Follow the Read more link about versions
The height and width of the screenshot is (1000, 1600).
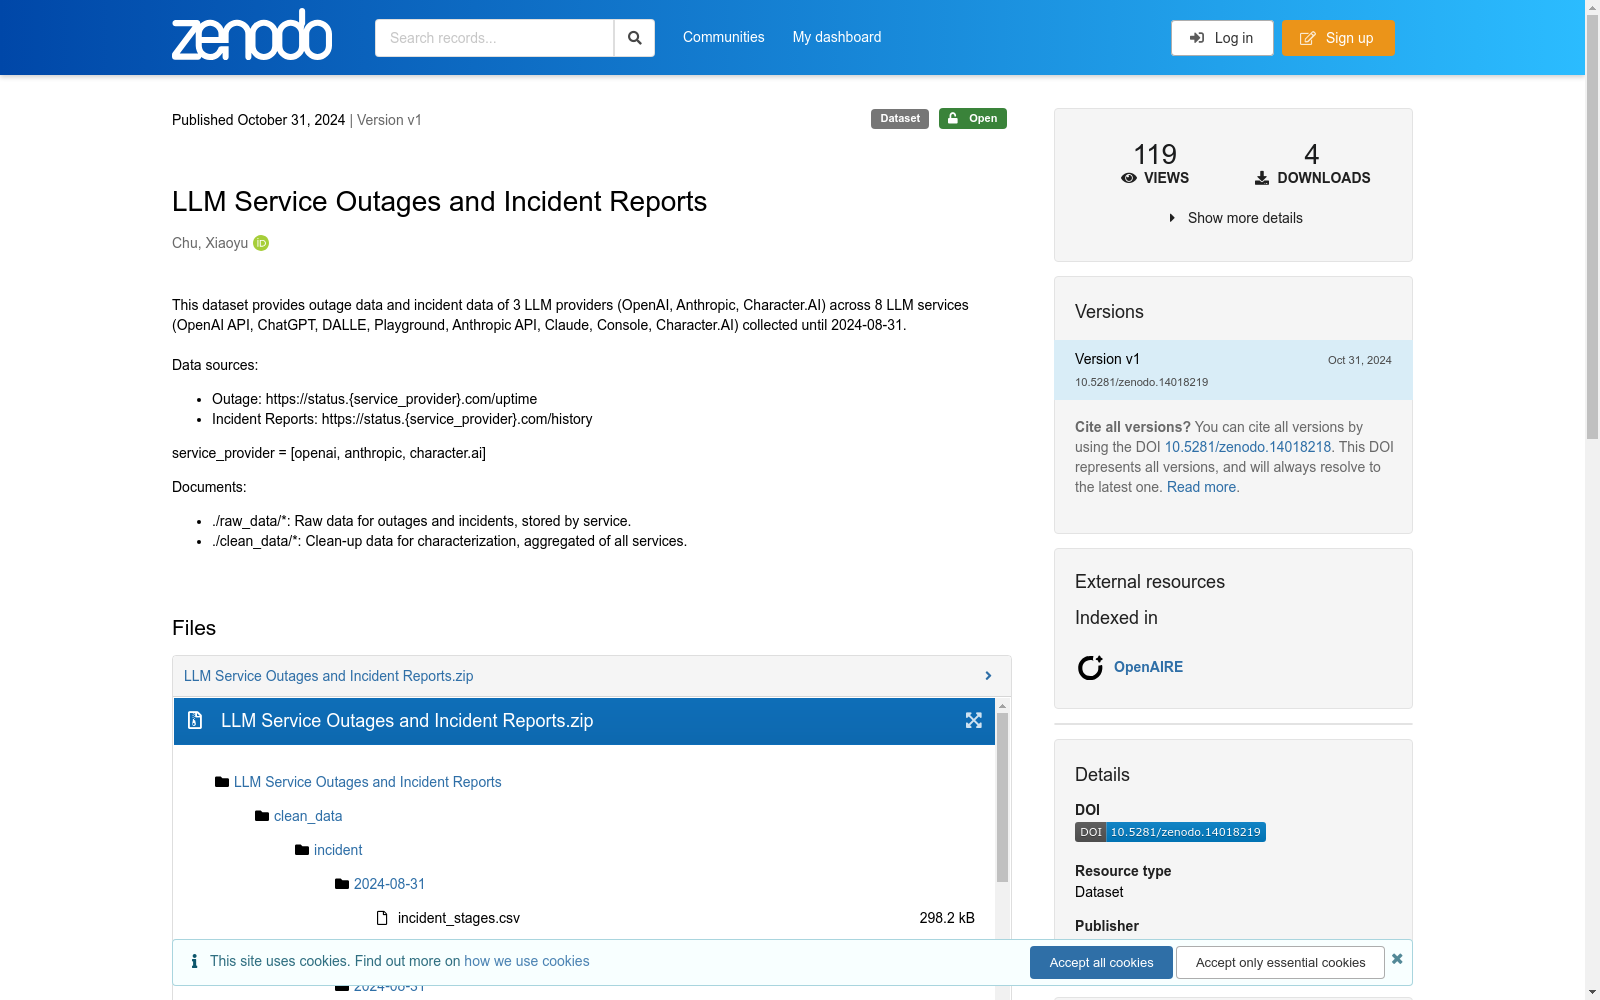1201,487
